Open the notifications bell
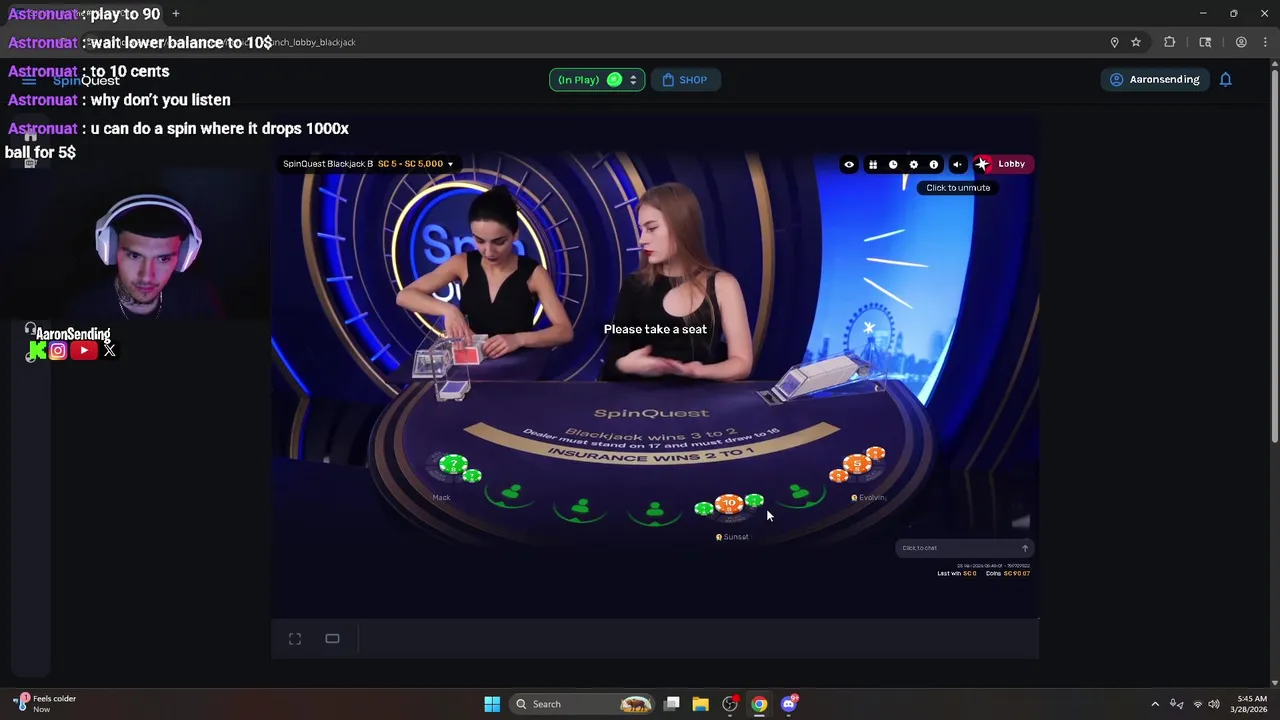 pos(1226,80)
